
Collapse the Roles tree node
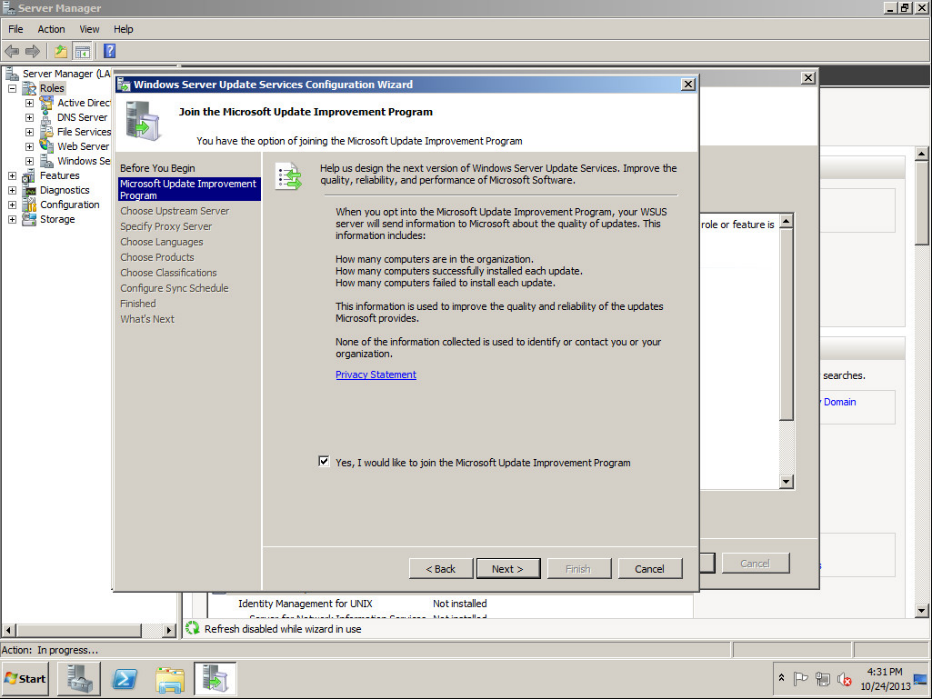pos(12,89)
